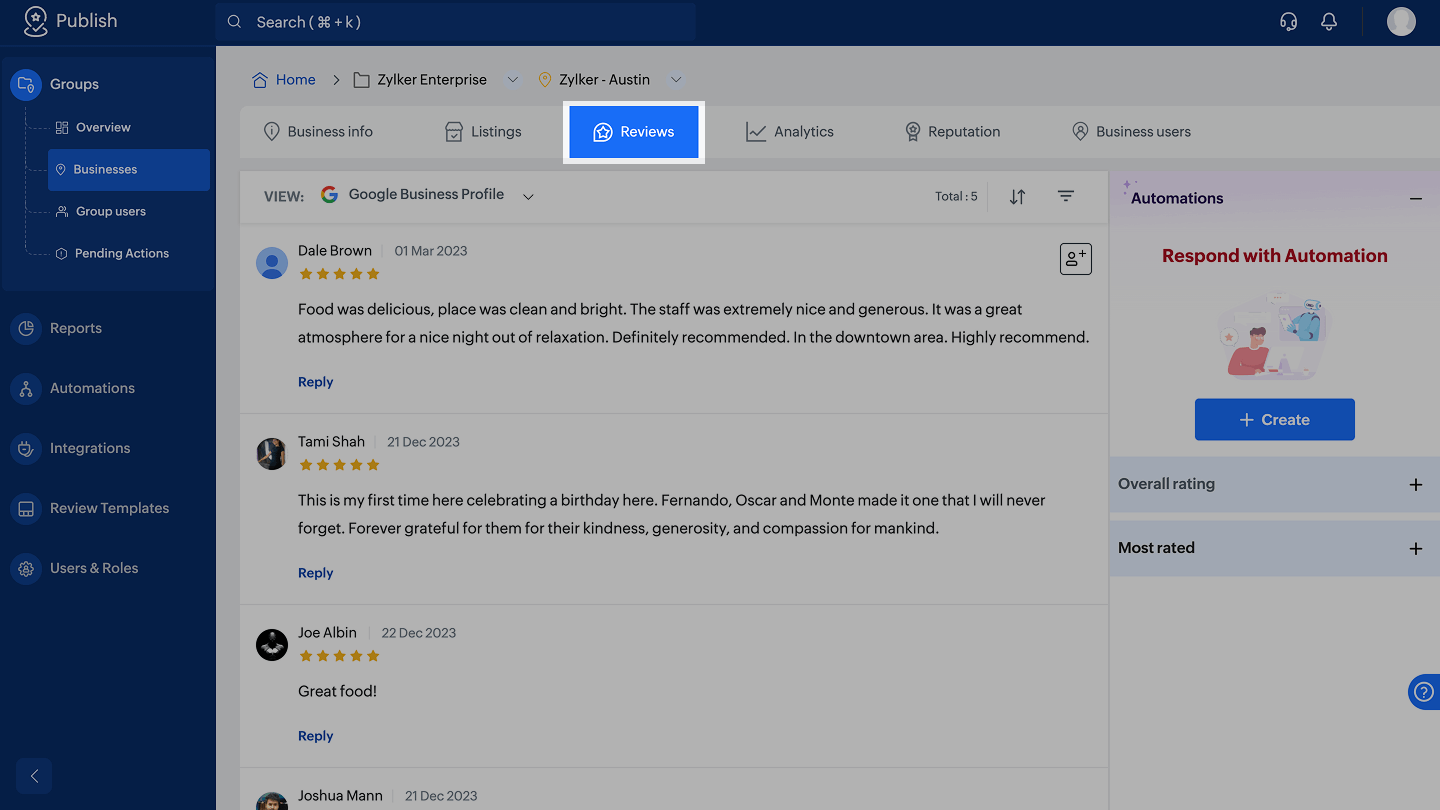Open Google Business Profile view dropdown
The width and height of the screenshot is (1440, 810).
point(528,196)
